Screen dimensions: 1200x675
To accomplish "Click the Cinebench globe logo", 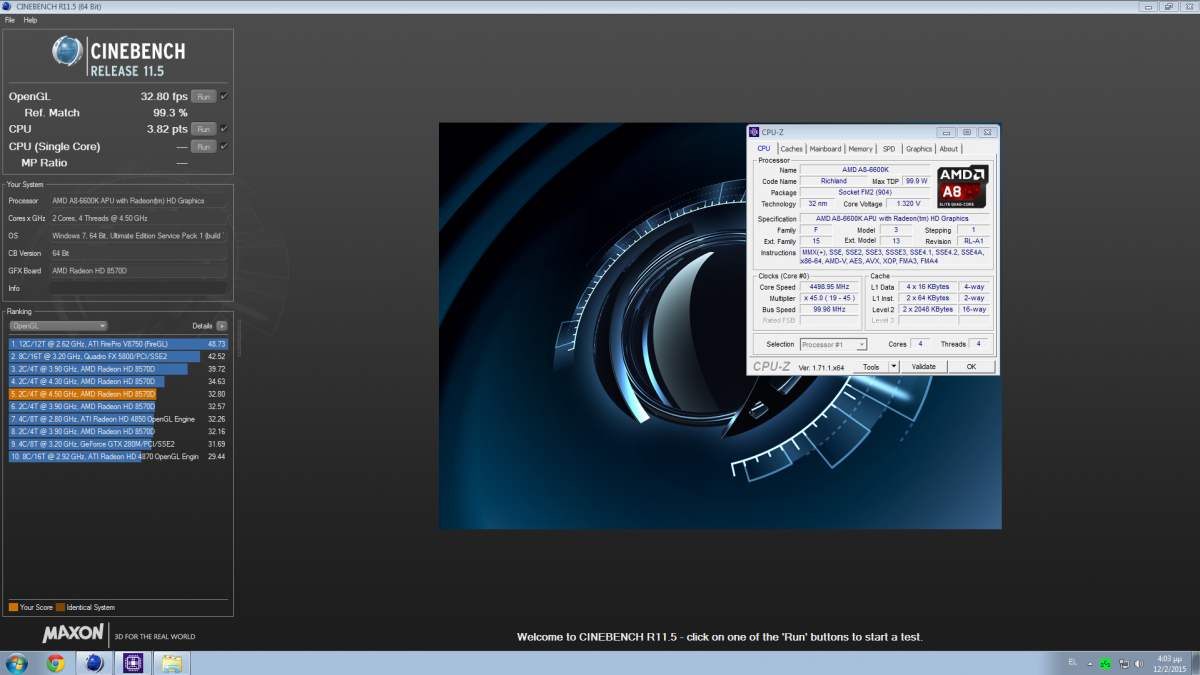I will click(x=68, y=52).
